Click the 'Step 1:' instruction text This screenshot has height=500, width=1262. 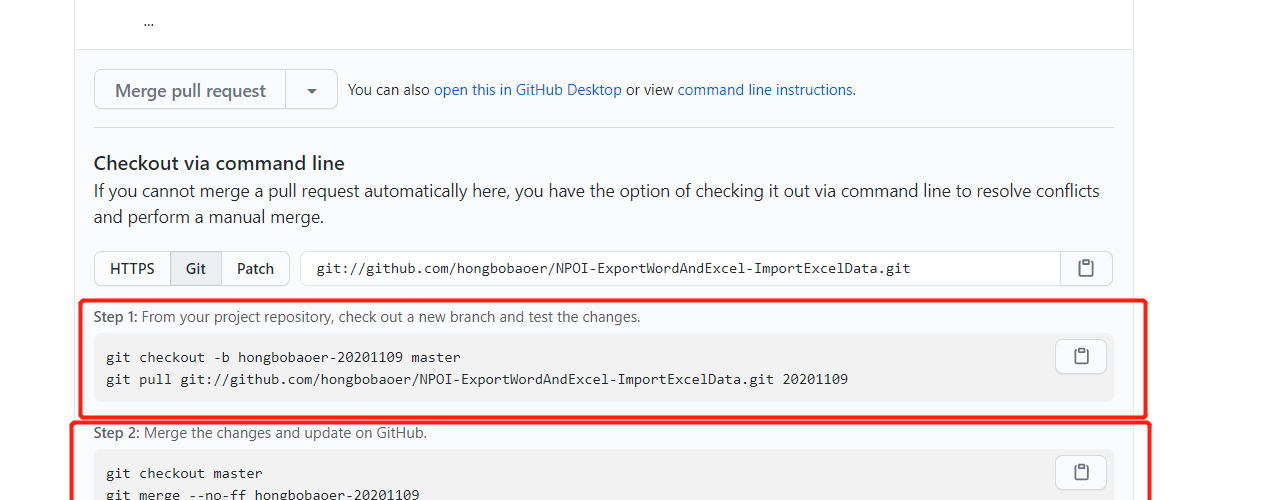pyautogui.click(x=367, y=317)
